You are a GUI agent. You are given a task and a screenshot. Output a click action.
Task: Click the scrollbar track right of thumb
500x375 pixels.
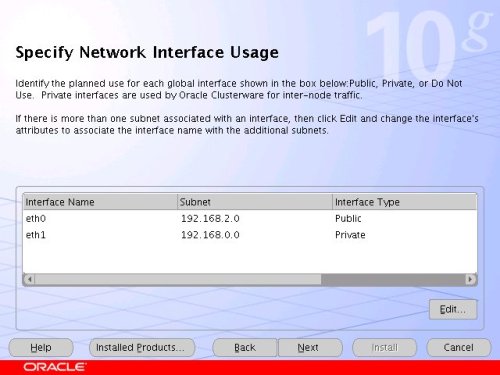point(393,279)
